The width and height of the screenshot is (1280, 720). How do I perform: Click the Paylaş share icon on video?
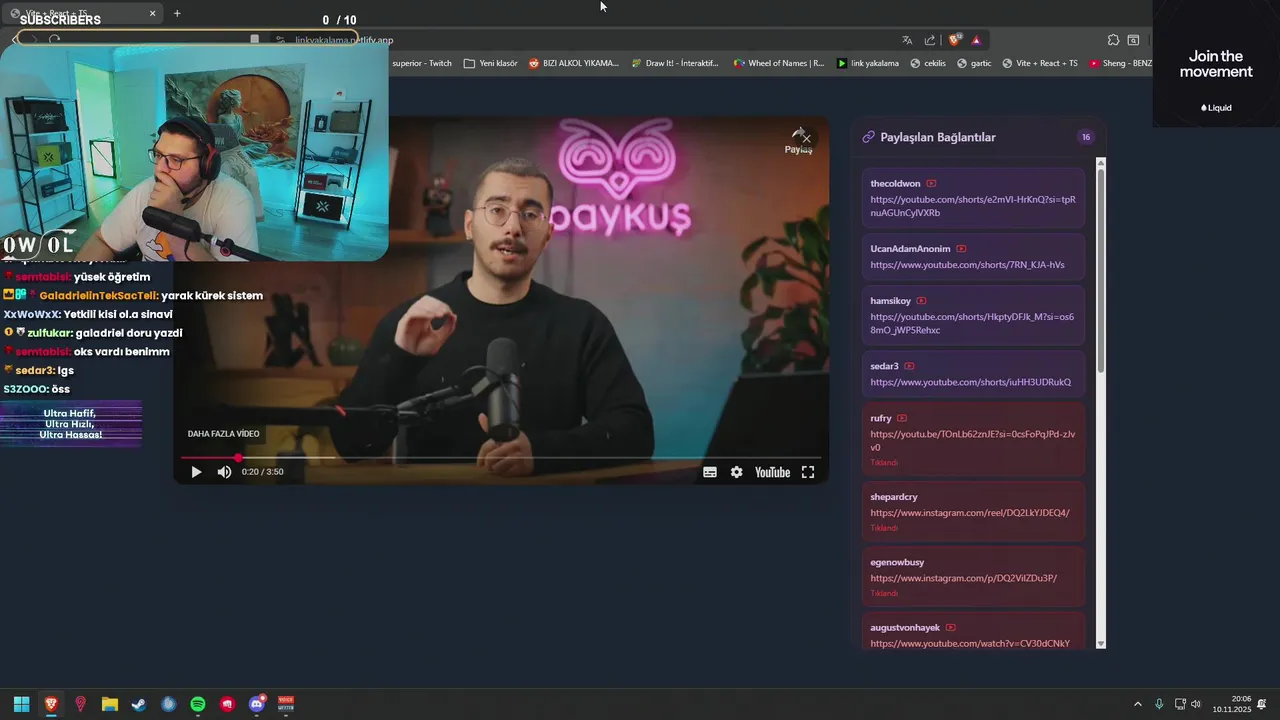point(798,141)
